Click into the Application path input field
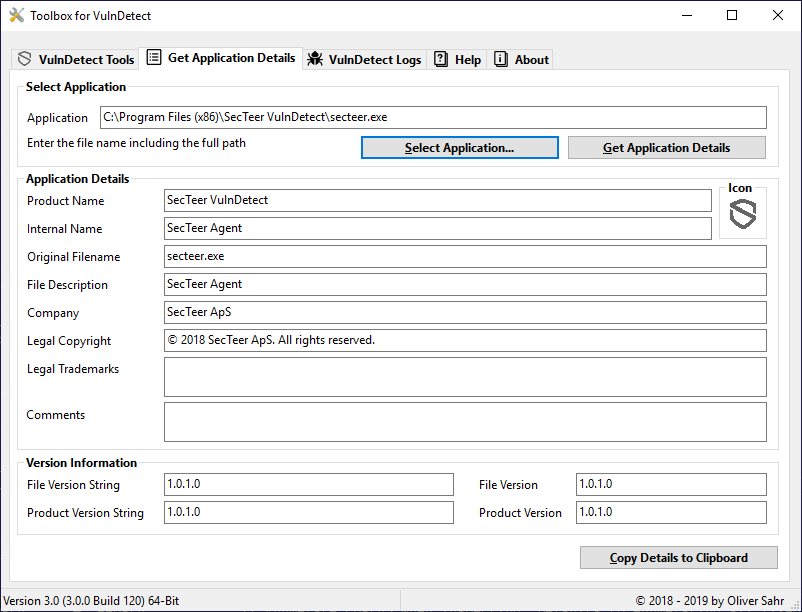The image size is (802, 612). pyautogui.click(x=433, y=118)
